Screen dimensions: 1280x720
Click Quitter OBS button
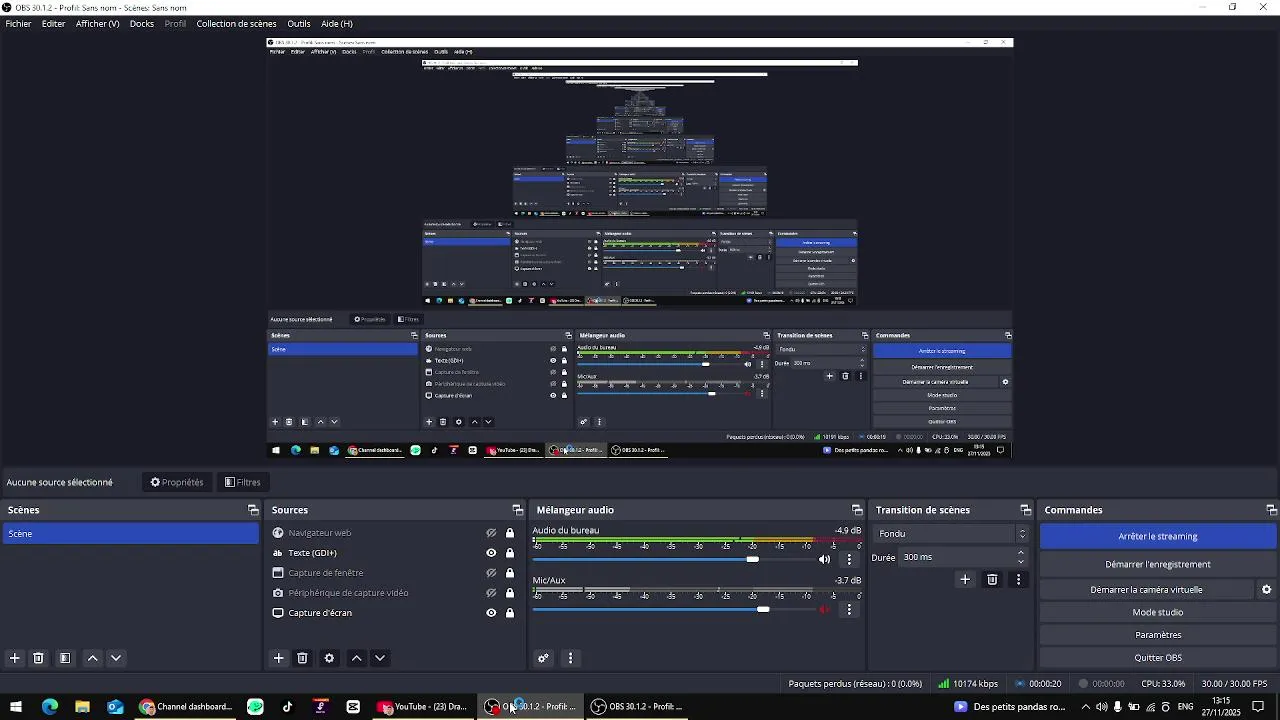[1158, 658]
